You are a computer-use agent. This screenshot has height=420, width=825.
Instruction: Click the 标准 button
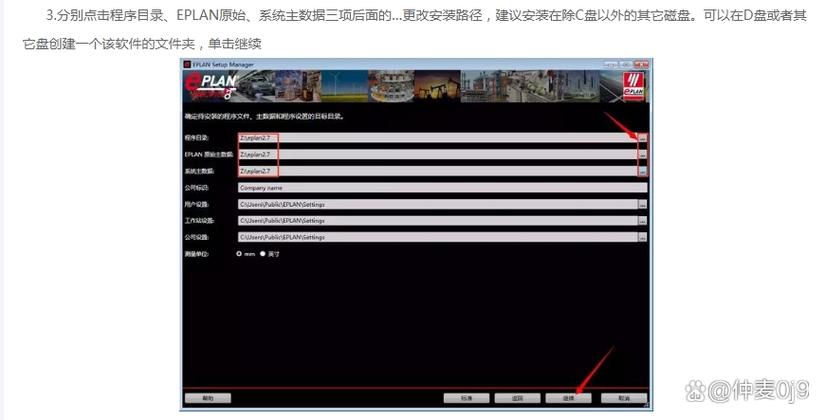pyautogui.click(x=467, y=398)
